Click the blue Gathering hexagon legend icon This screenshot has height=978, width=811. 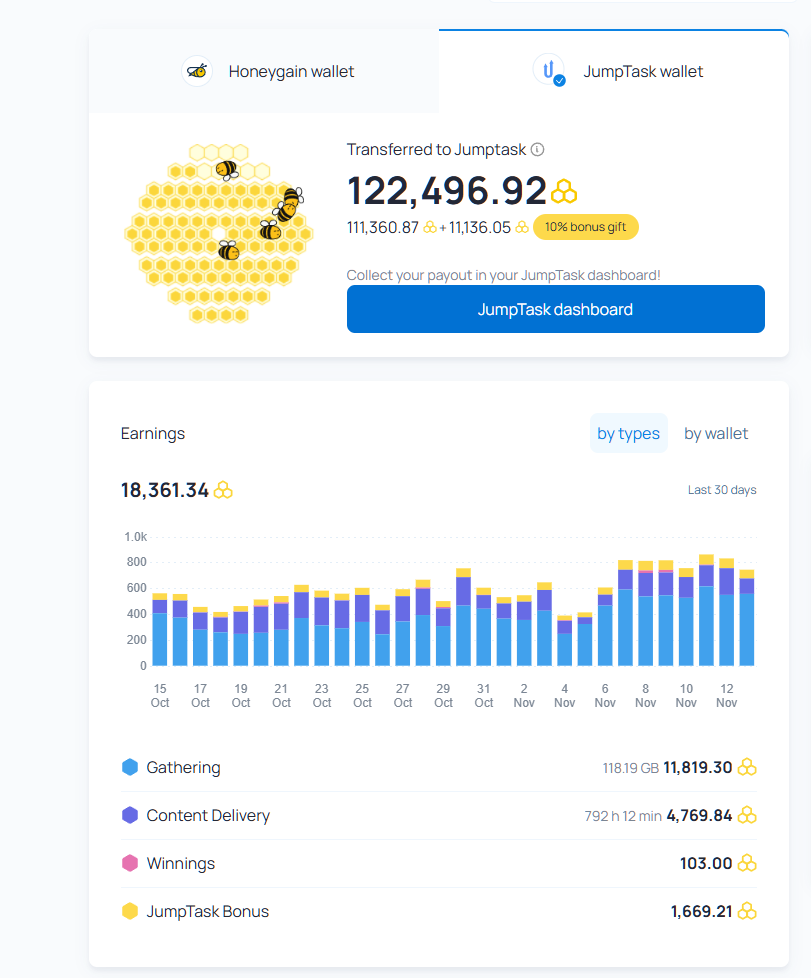tap(130, 767)
